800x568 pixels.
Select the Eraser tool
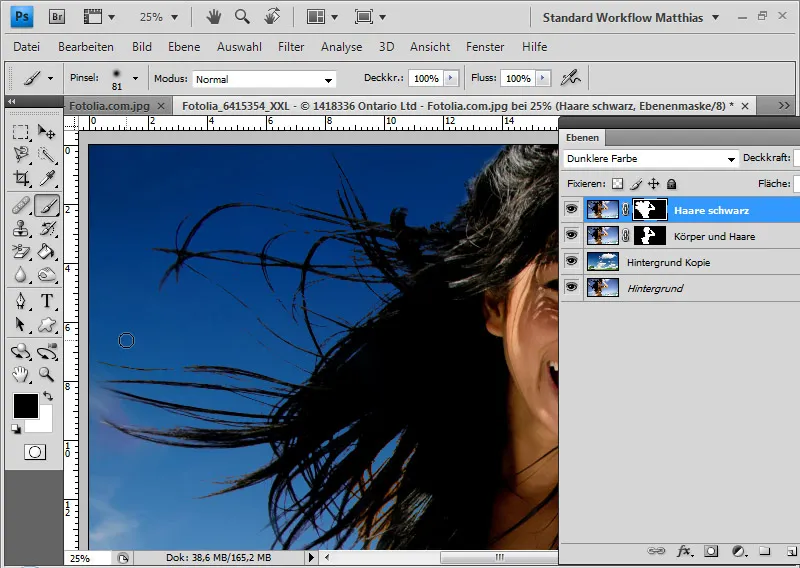click(20, 252)
